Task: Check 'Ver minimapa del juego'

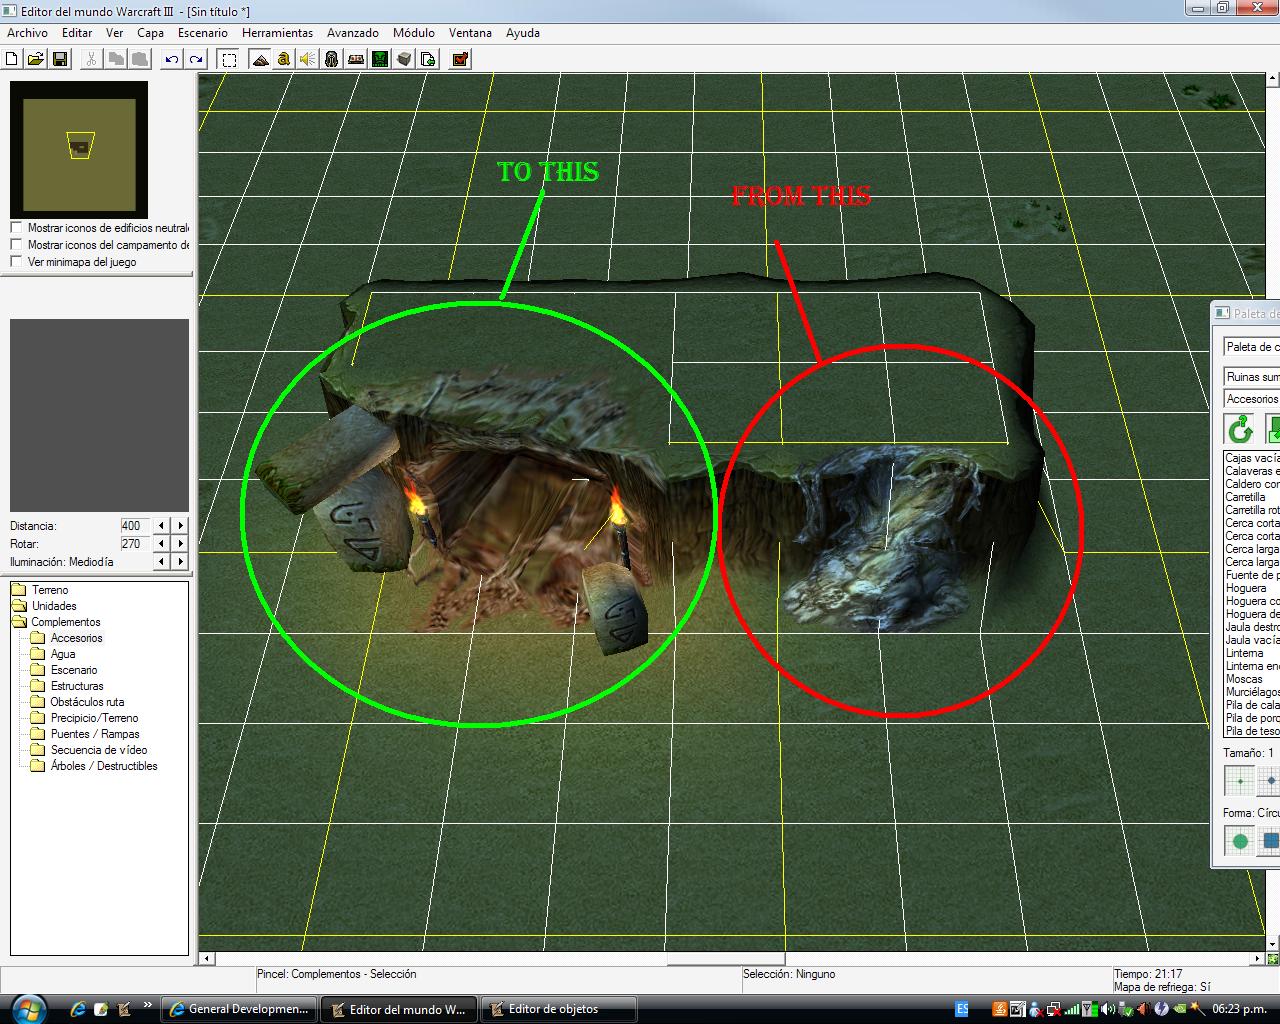Action: tap(16, 262)
